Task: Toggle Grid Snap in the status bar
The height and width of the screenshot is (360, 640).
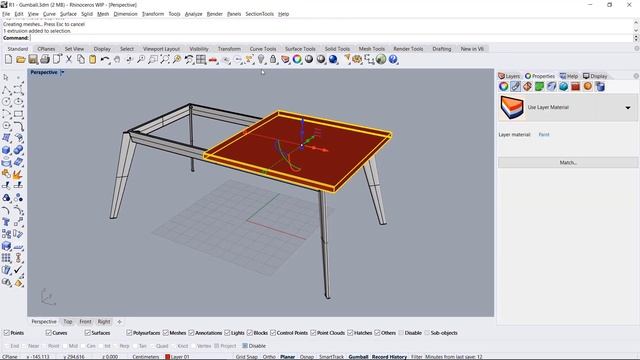Action: tap(247, 357)
